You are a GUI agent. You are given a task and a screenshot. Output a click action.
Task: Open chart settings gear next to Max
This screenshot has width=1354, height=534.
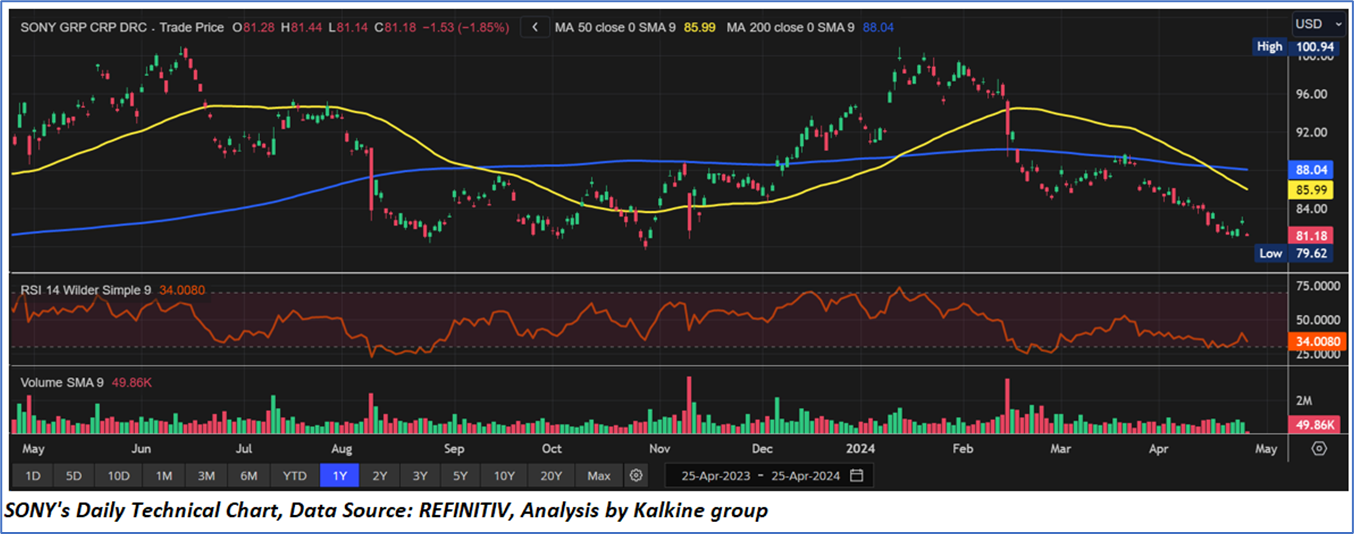point(637,475)
